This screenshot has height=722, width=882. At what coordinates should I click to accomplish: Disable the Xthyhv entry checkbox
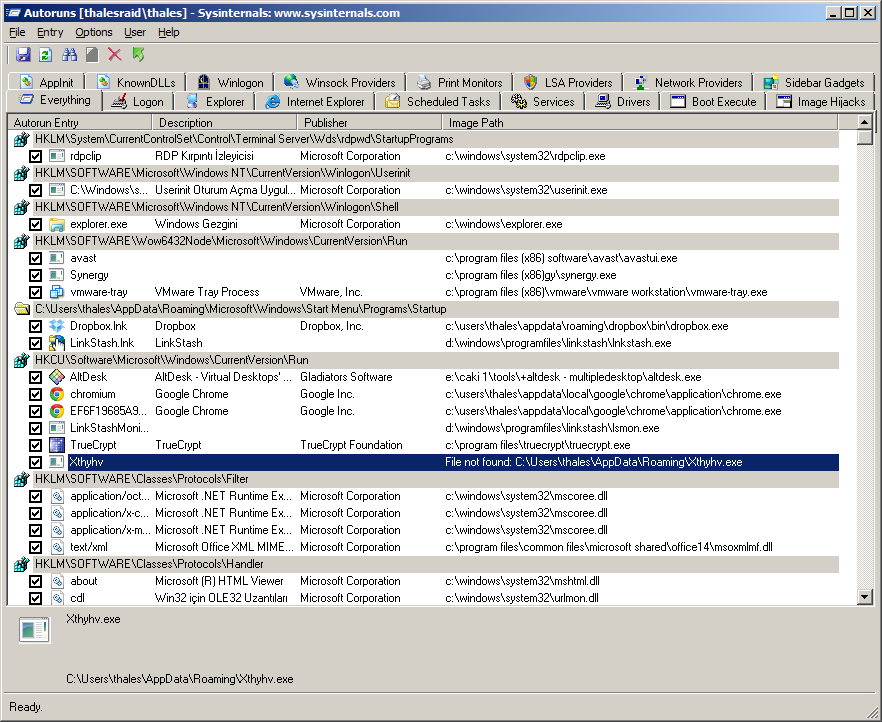[x=35, y=462]
